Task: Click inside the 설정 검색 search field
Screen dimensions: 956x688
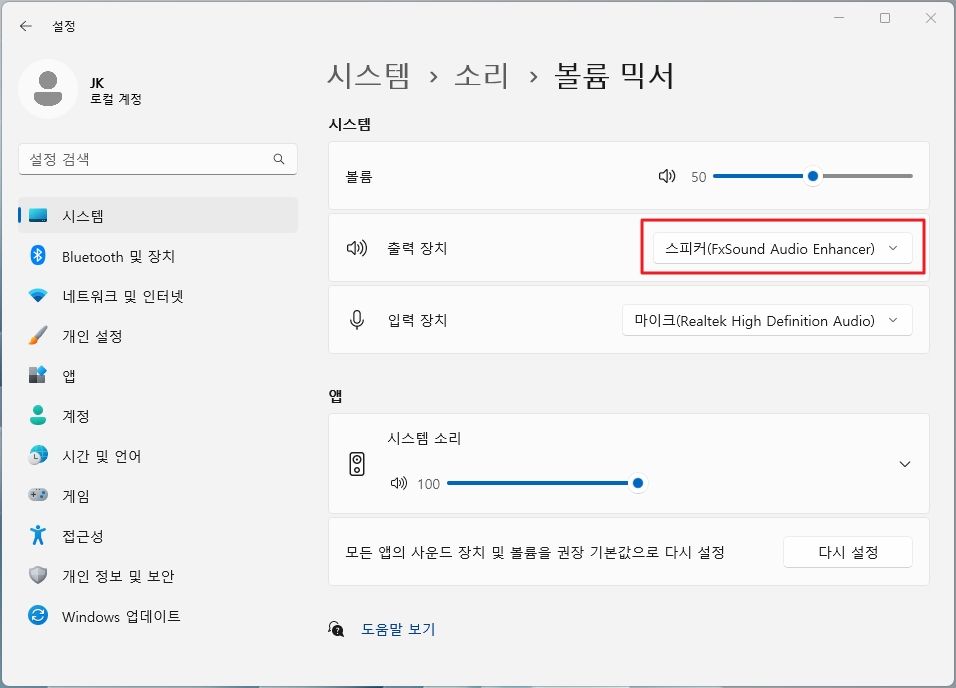Action: 158,159
